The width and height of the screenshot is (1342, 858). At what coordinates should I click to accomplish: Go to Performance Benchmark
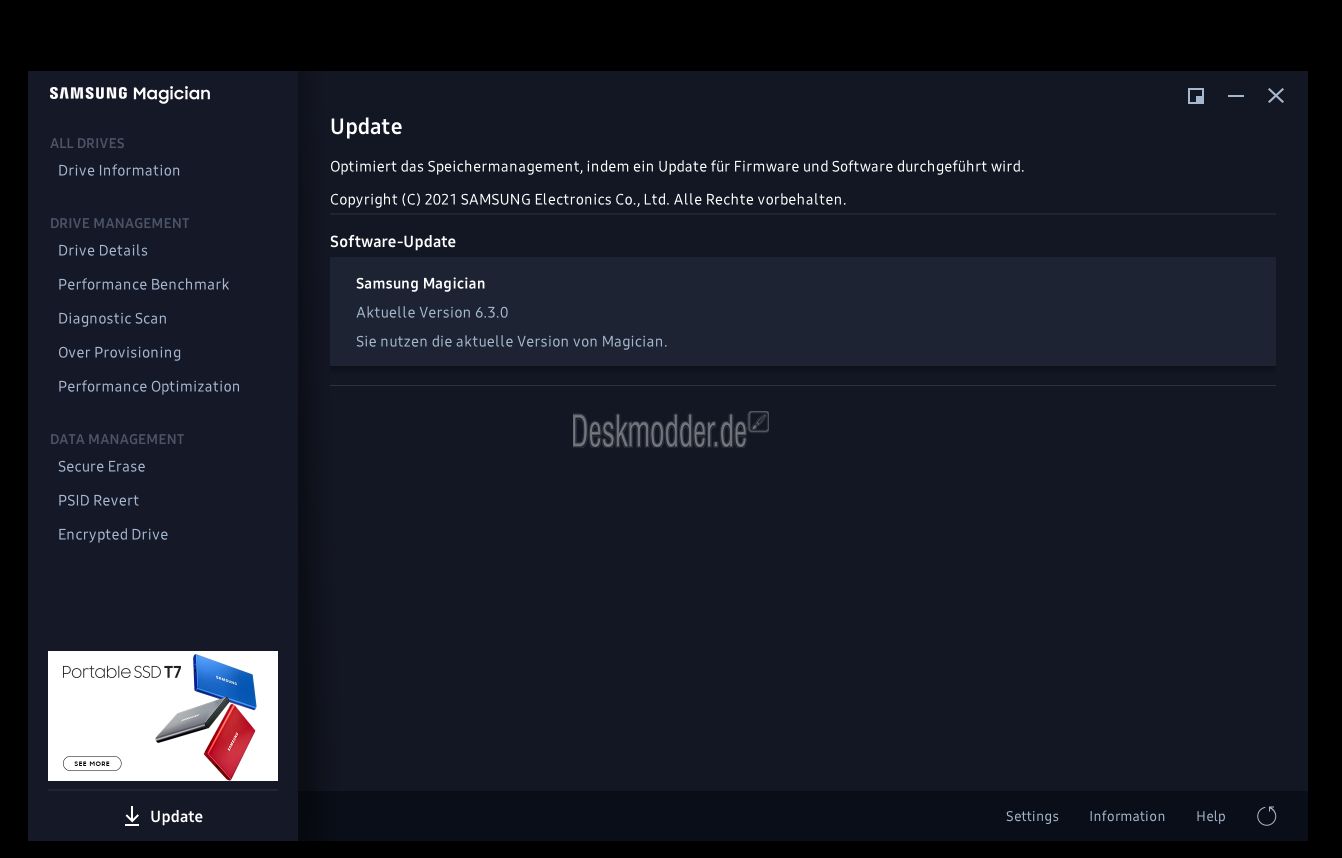tap(144, 284)
